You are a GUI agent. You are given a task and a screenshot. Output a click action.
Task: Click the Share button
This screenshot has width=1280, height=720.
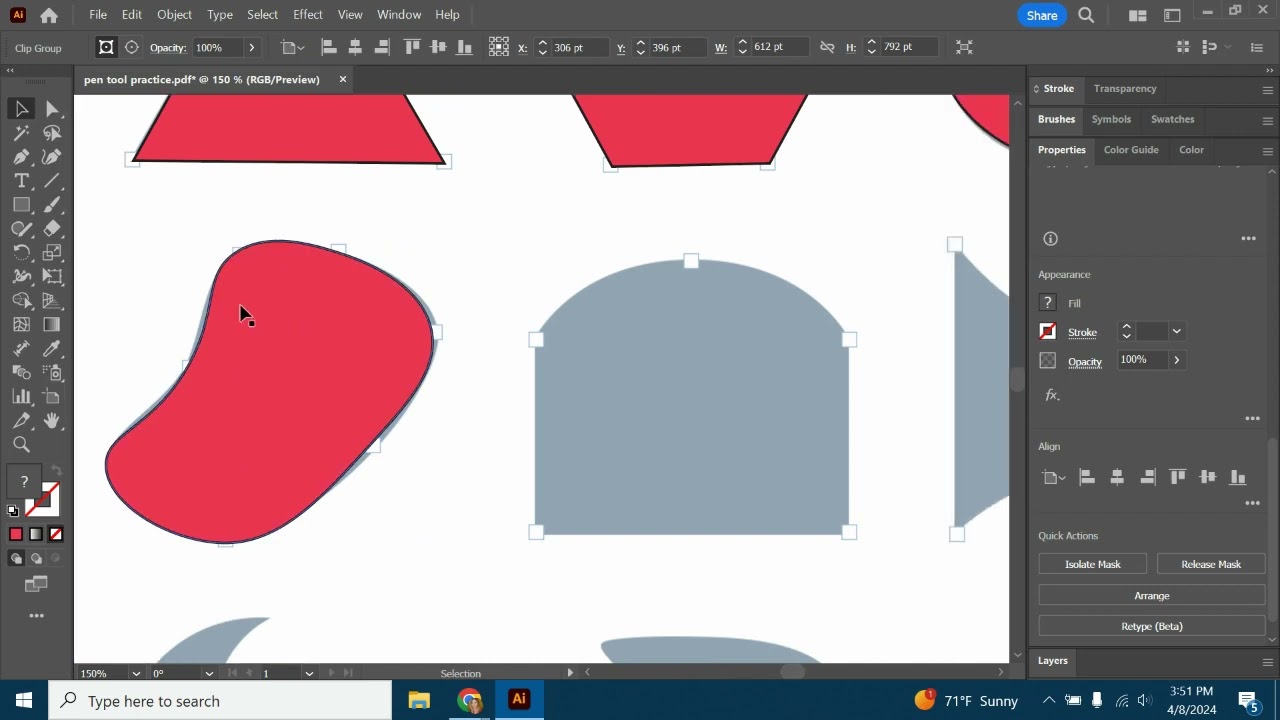click(x=1042, y=15)
